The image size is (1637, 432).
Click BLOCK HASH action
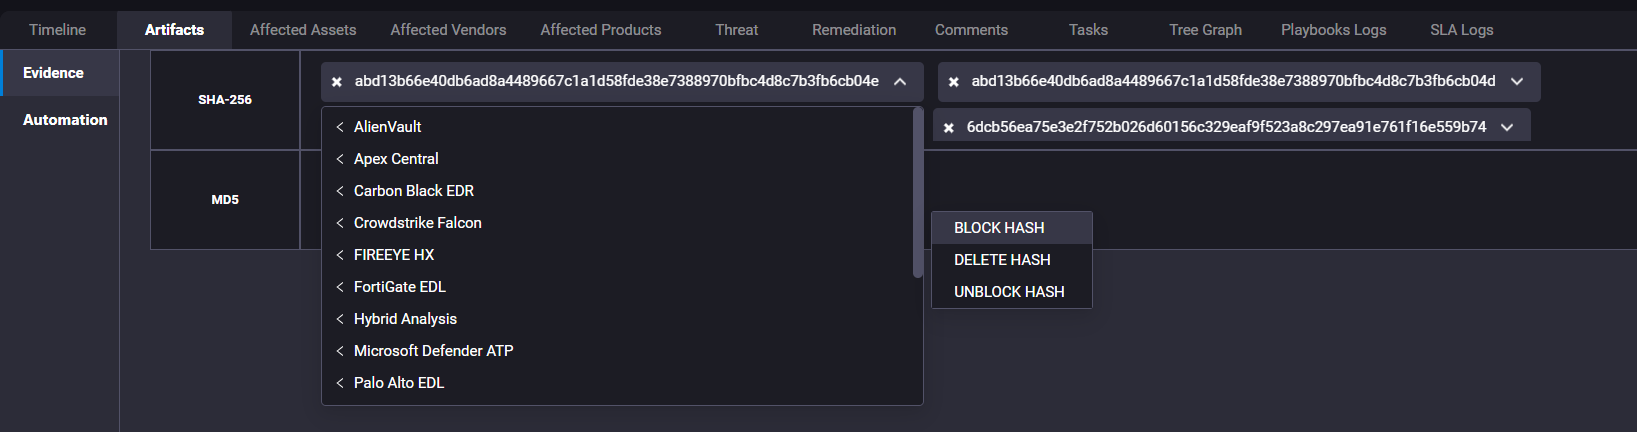point(1011,228)
